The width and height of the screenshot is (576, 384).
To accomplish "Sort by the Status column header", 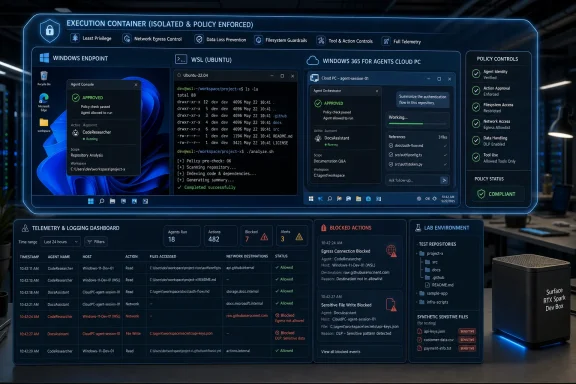I will coord(281,256).
